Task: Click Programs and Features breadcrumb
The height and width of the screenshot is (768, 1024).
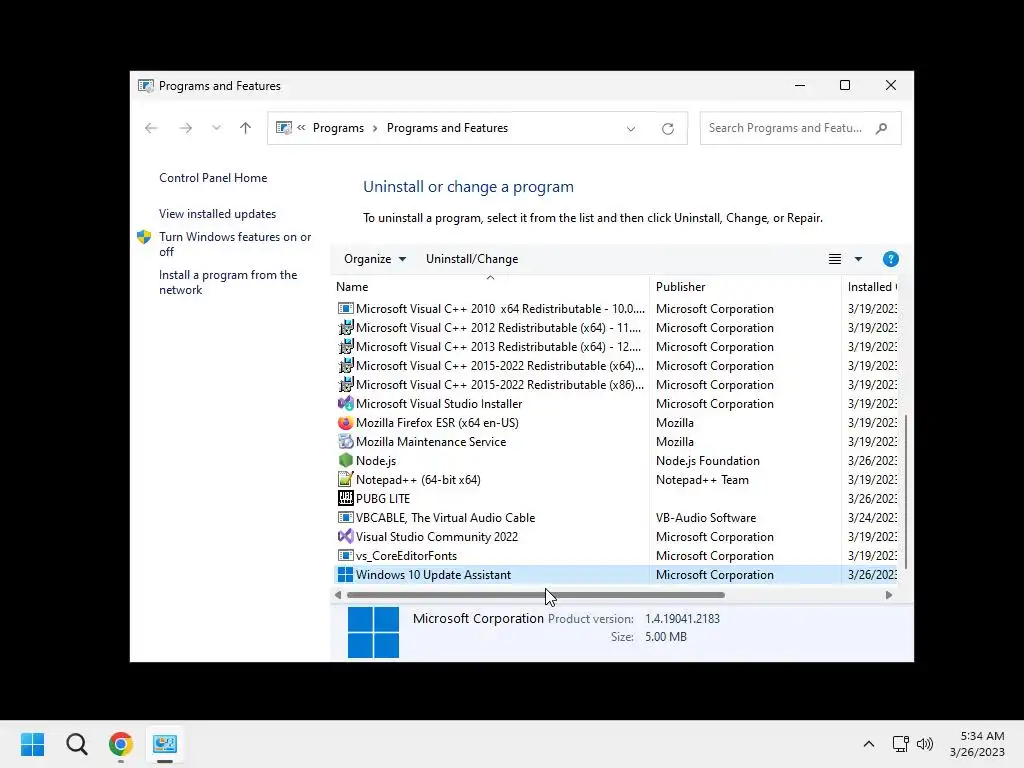Action: [447, 128]
